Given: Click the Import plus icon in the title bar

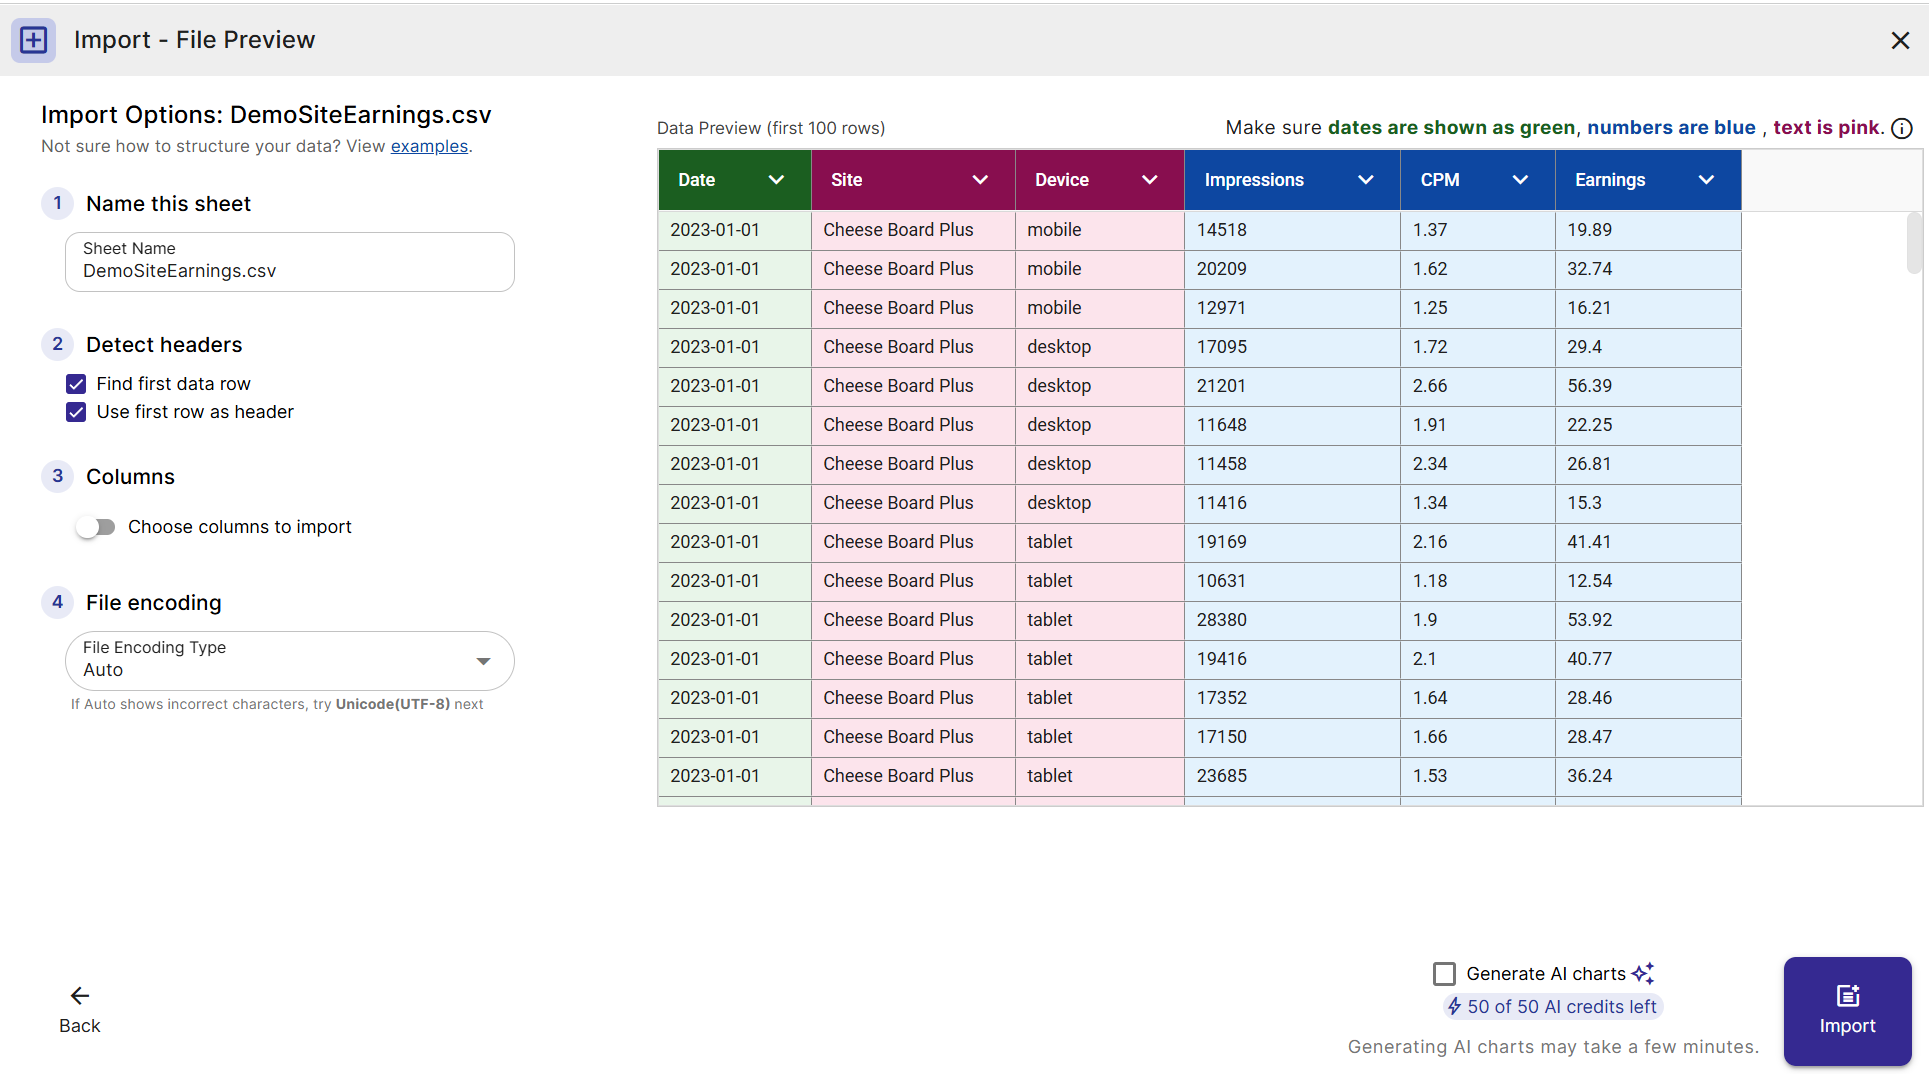Looking at the screenshot, I should coord(33,40).
